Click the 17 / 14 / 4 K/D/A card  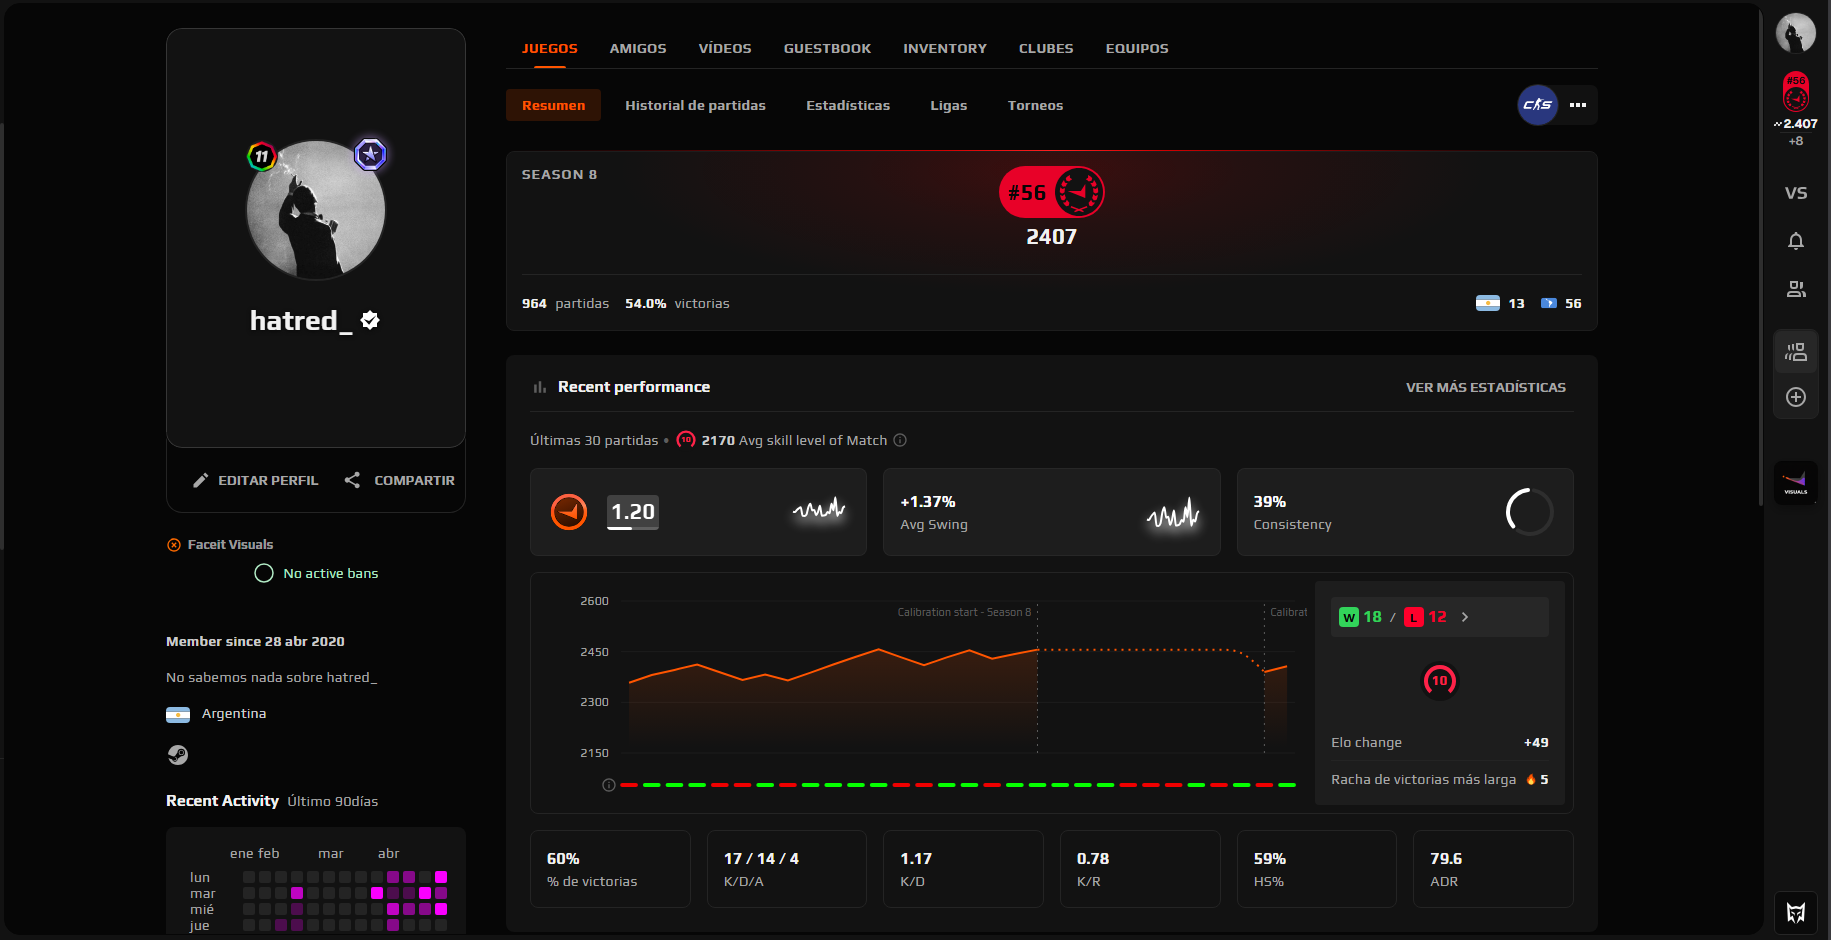[787, 869]
